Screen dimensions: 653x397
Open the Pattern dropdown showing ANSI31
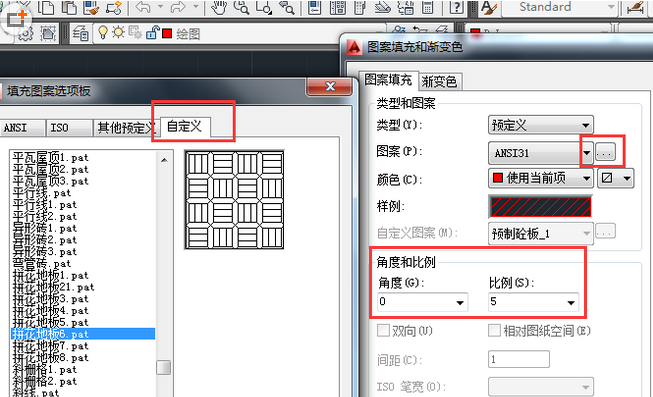tap(541, 153)
